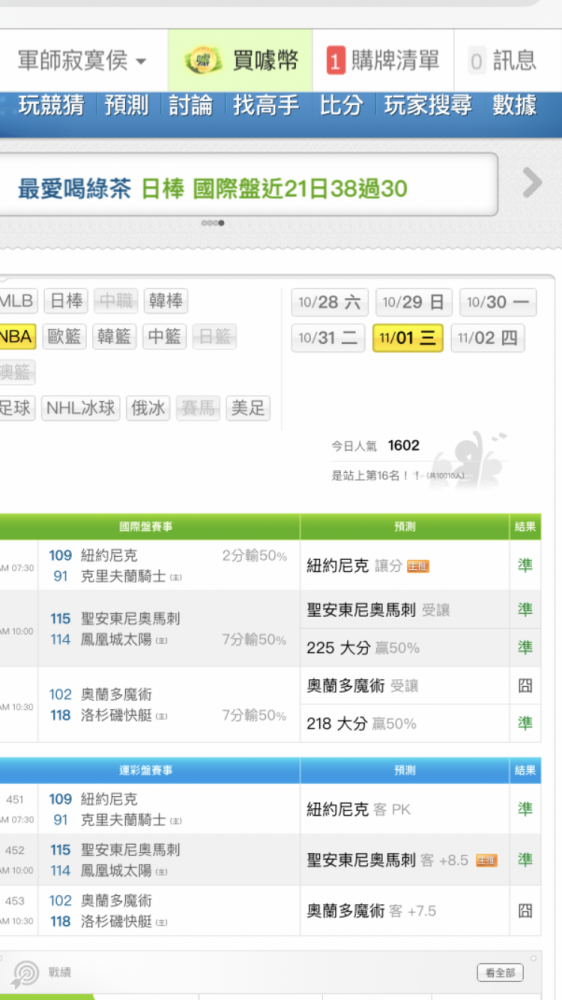This screenshot has width=562, height=1000.
Task: Select the NHL冰球 league filter
Action: (81, 408)
